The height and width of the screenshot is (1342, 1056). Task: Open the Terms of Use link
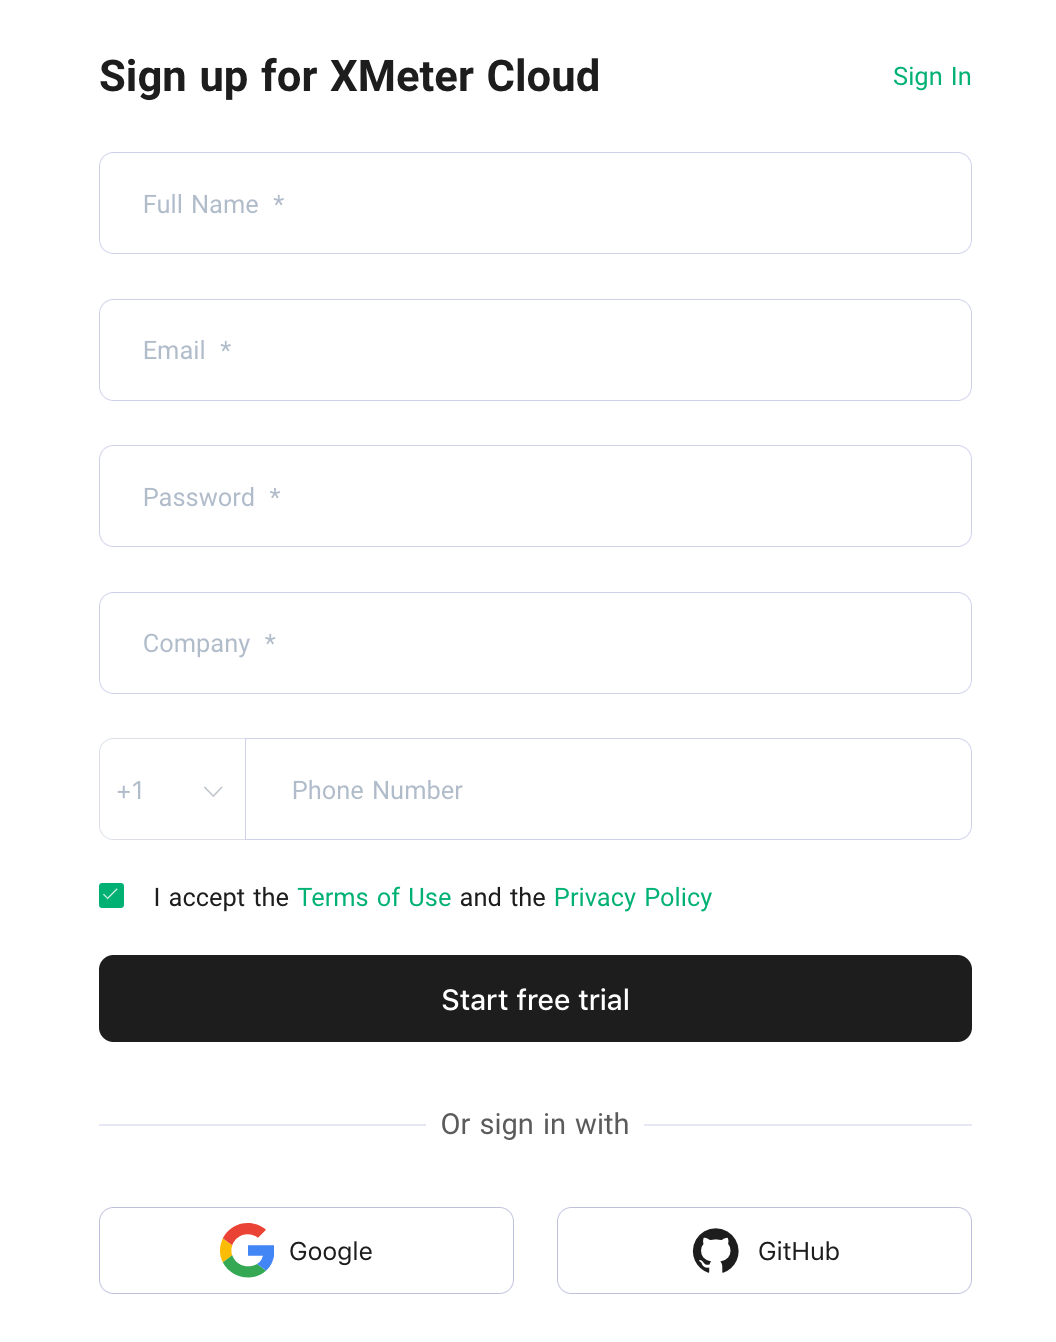pyautogui.click(x=374, y=897)
